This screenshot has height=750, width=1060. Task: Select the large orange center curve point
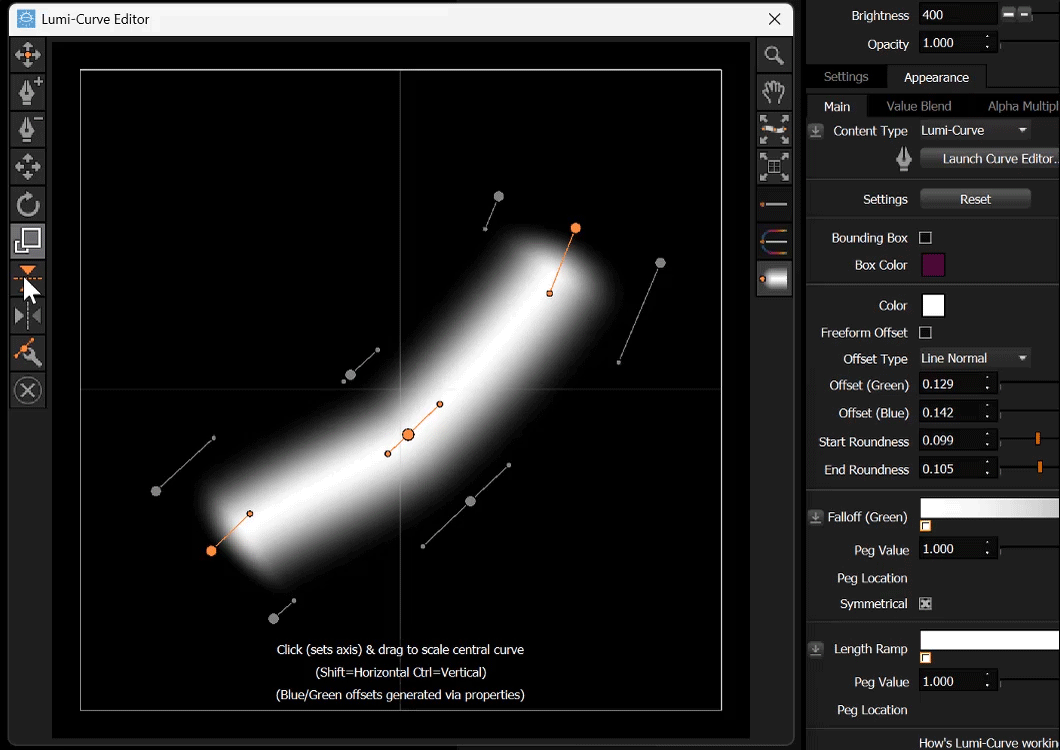tap(408, 435)
